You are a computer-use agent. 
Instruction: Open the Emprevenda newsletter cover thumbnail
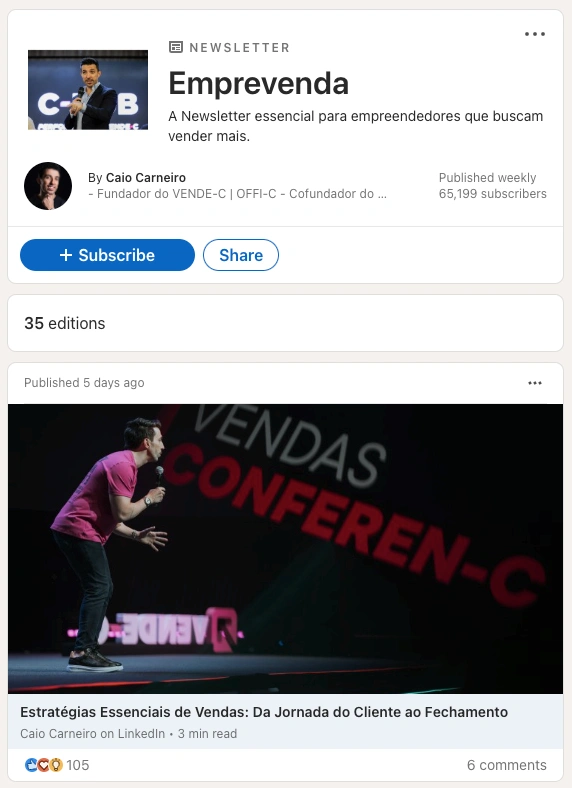coord(88,90)
